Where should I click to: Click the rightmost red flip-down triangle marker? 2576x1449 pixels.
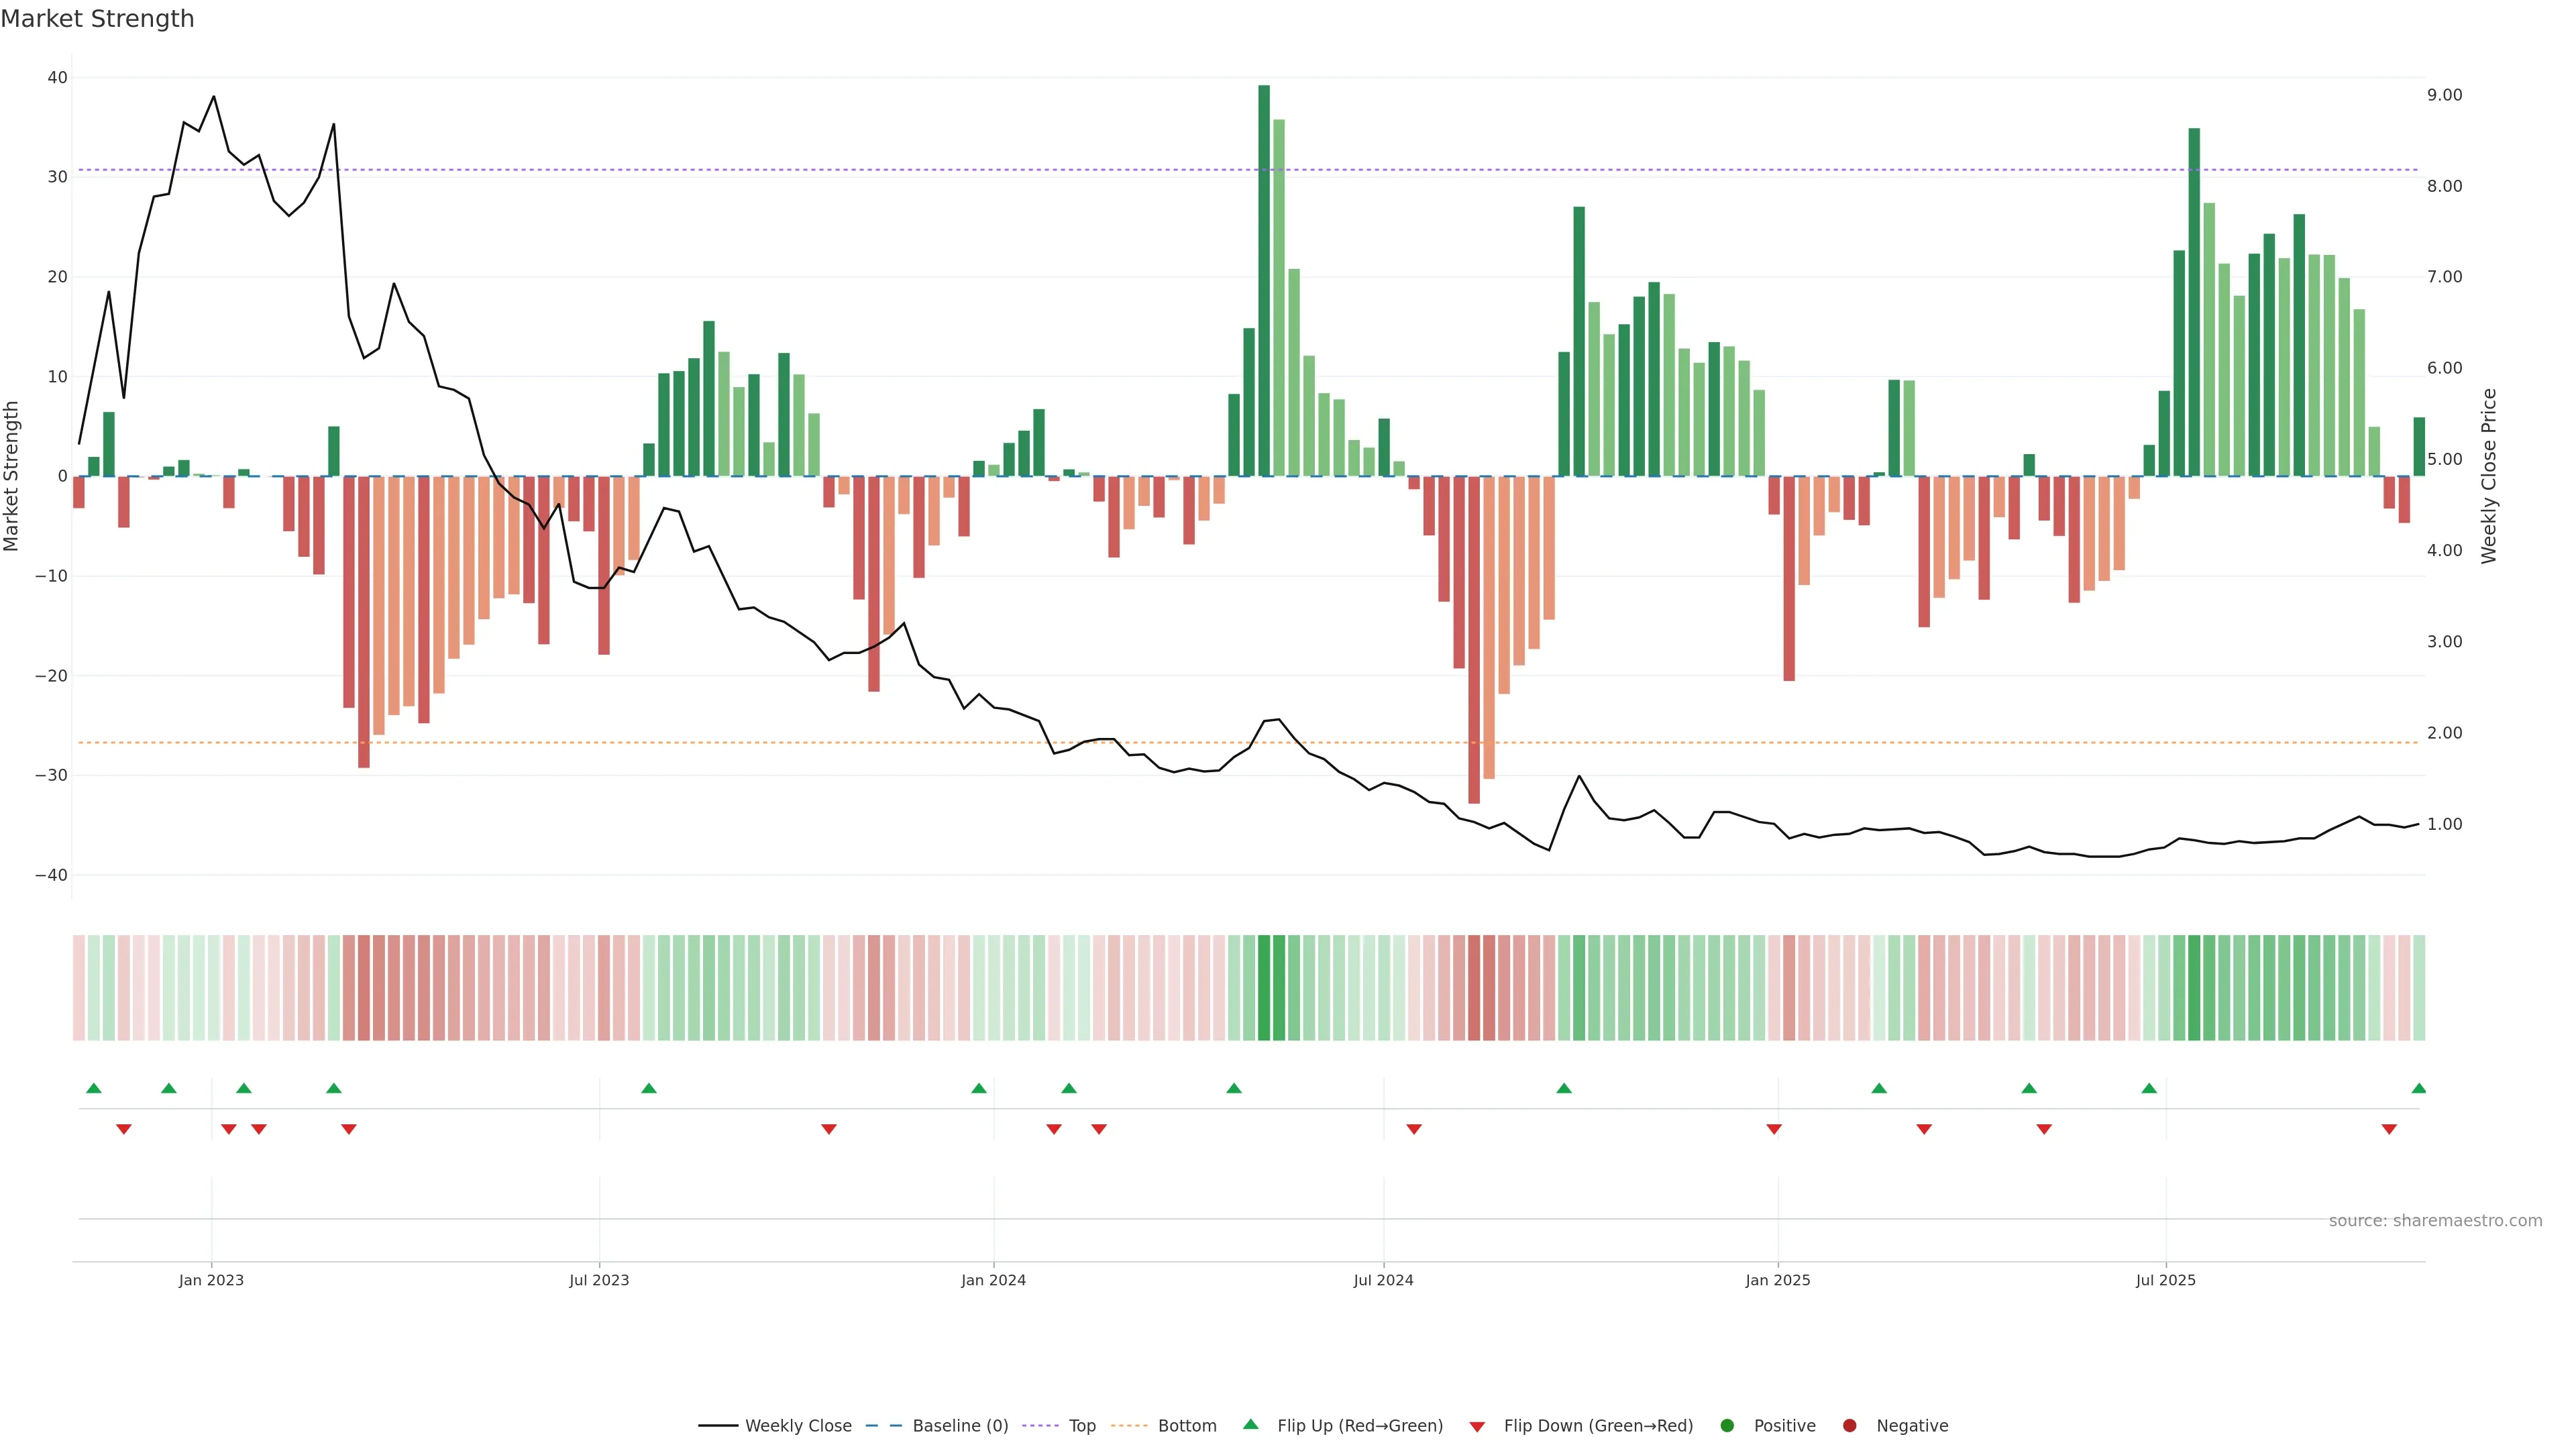[2389, 1129]
